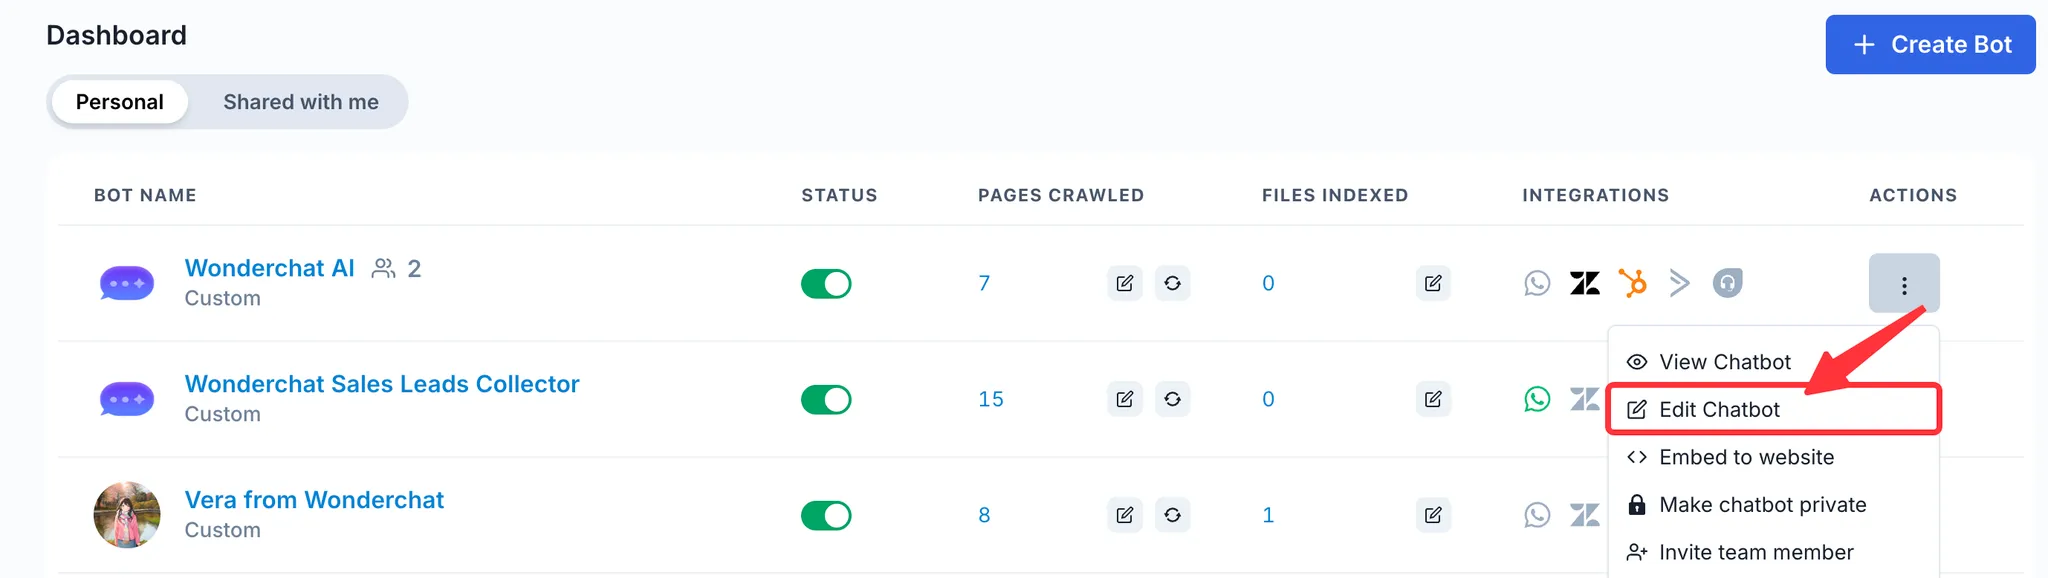Click the headset integration icon for Wonderchat AI
Image resolution: width=2048 pixels, height=578 pixels.
click(1727, 284)
